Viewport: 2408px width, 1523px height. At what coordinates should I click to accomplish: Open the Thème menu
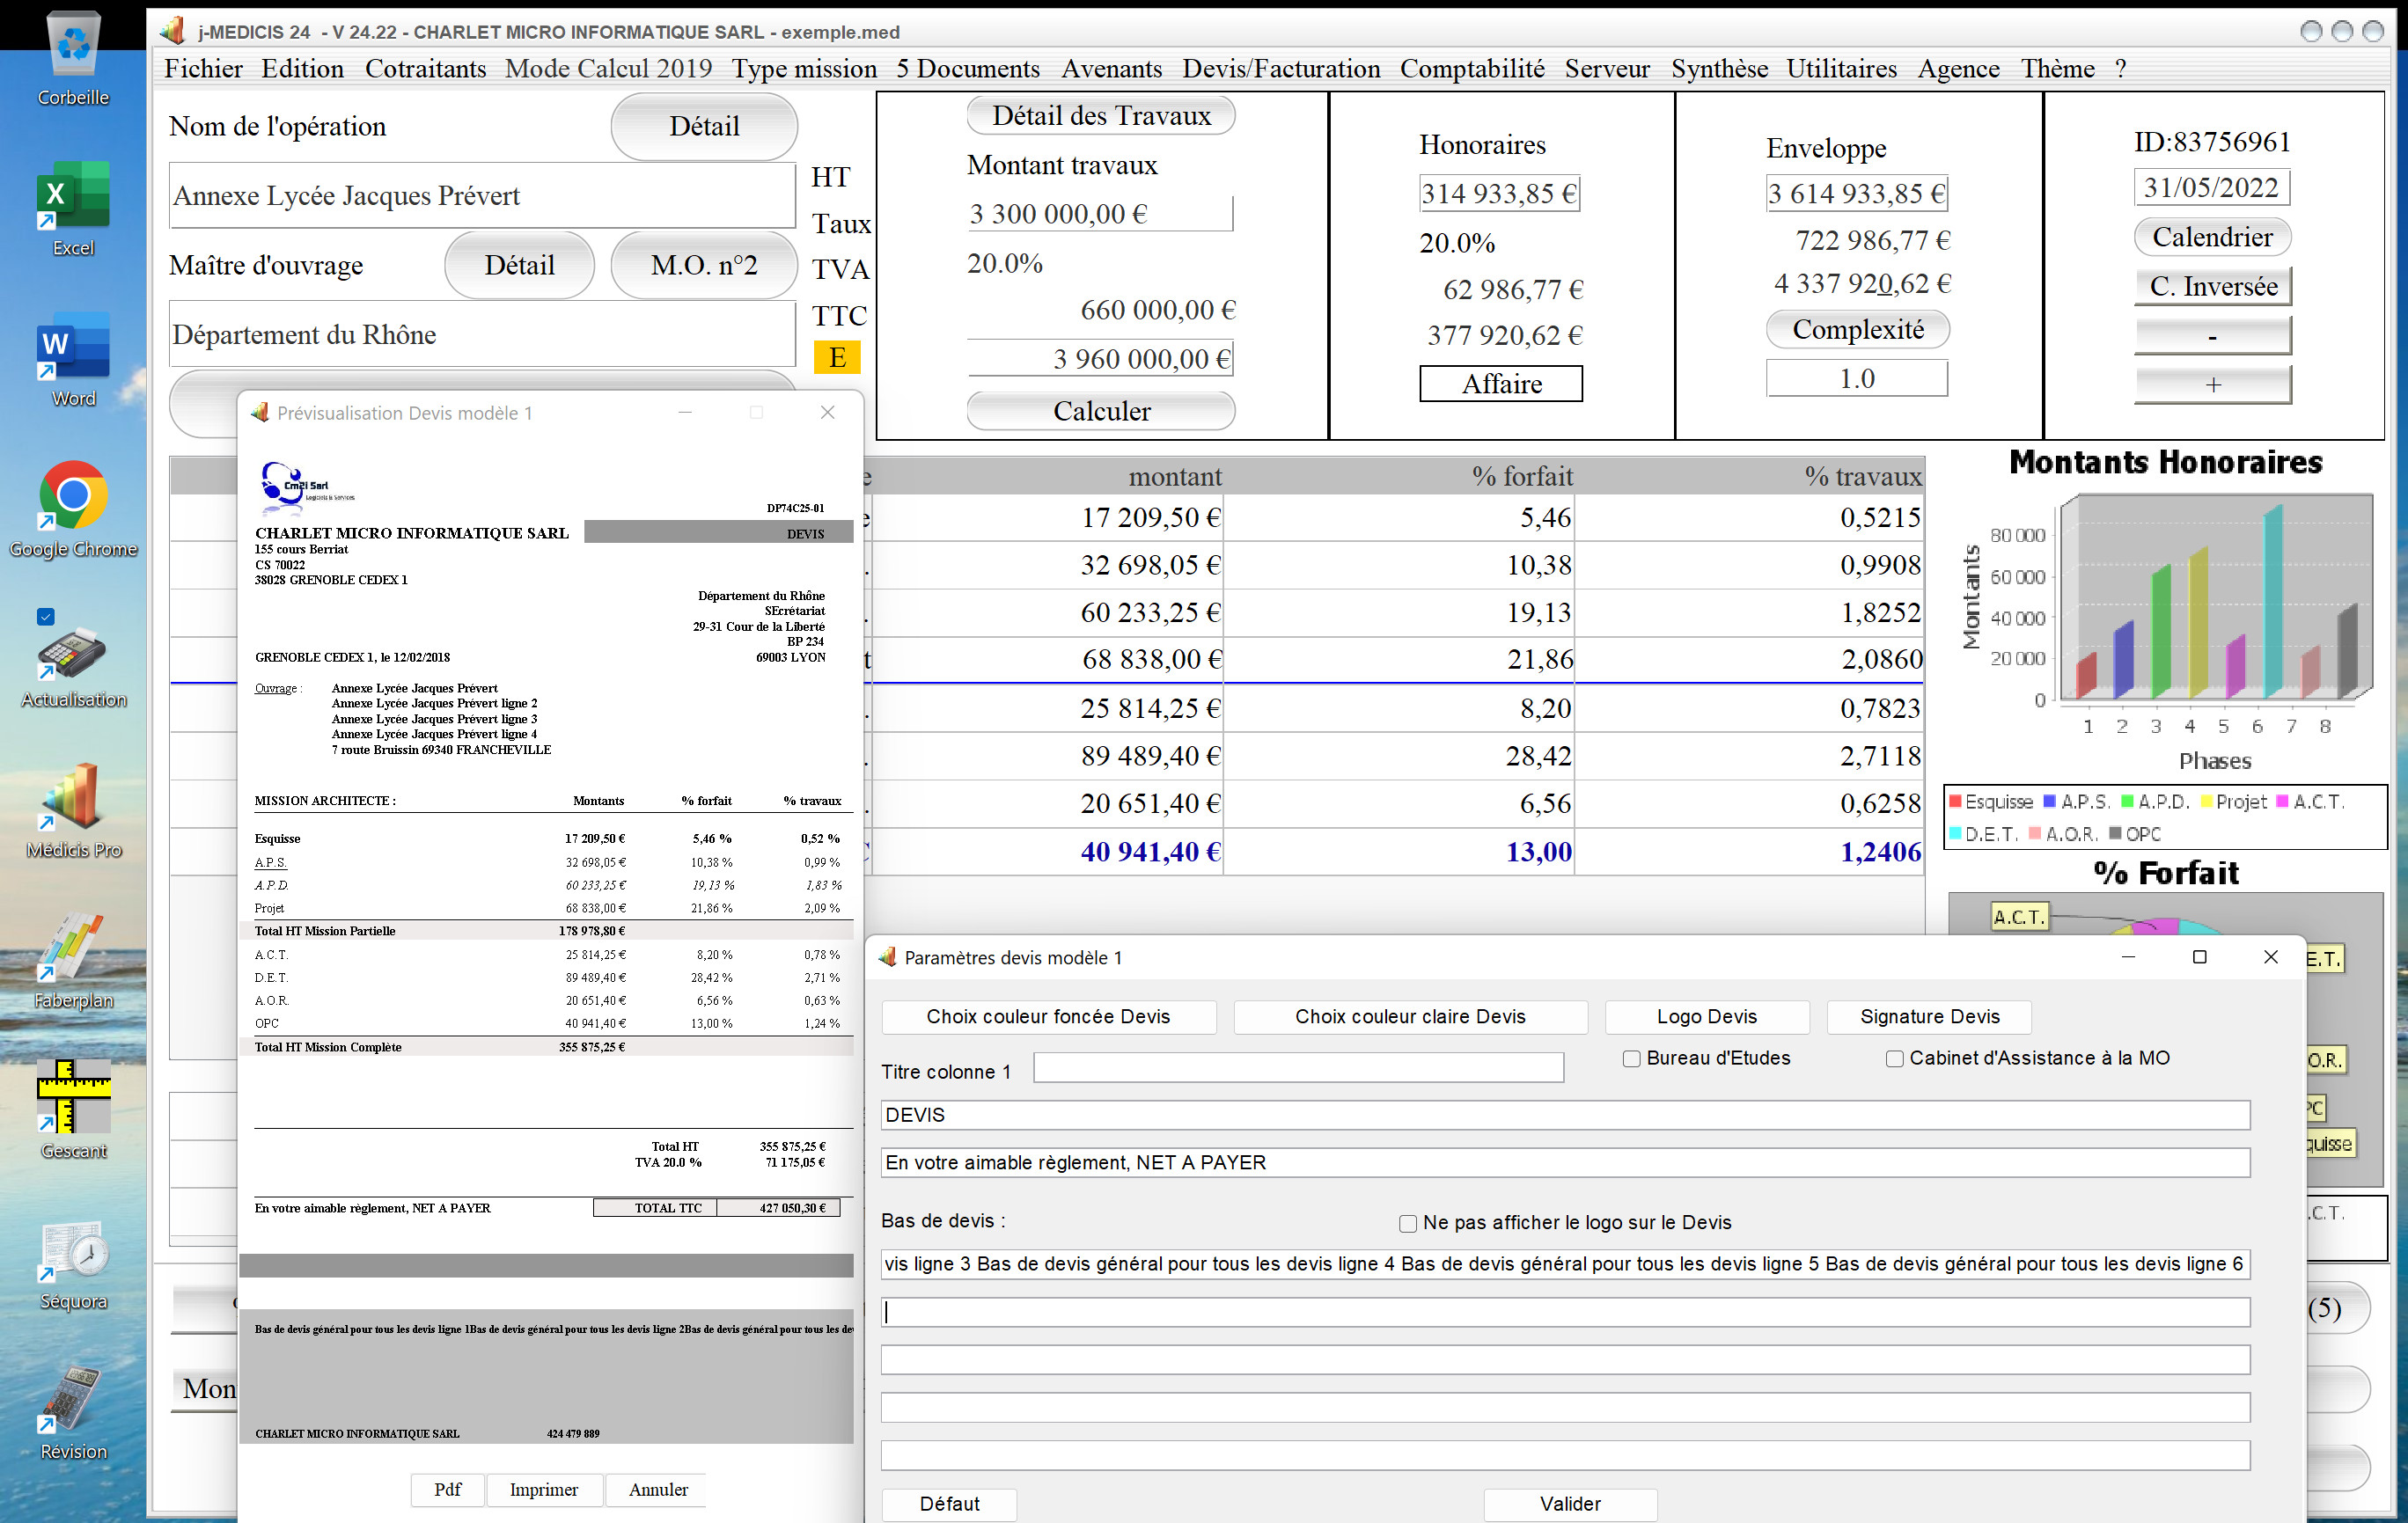2057,68
